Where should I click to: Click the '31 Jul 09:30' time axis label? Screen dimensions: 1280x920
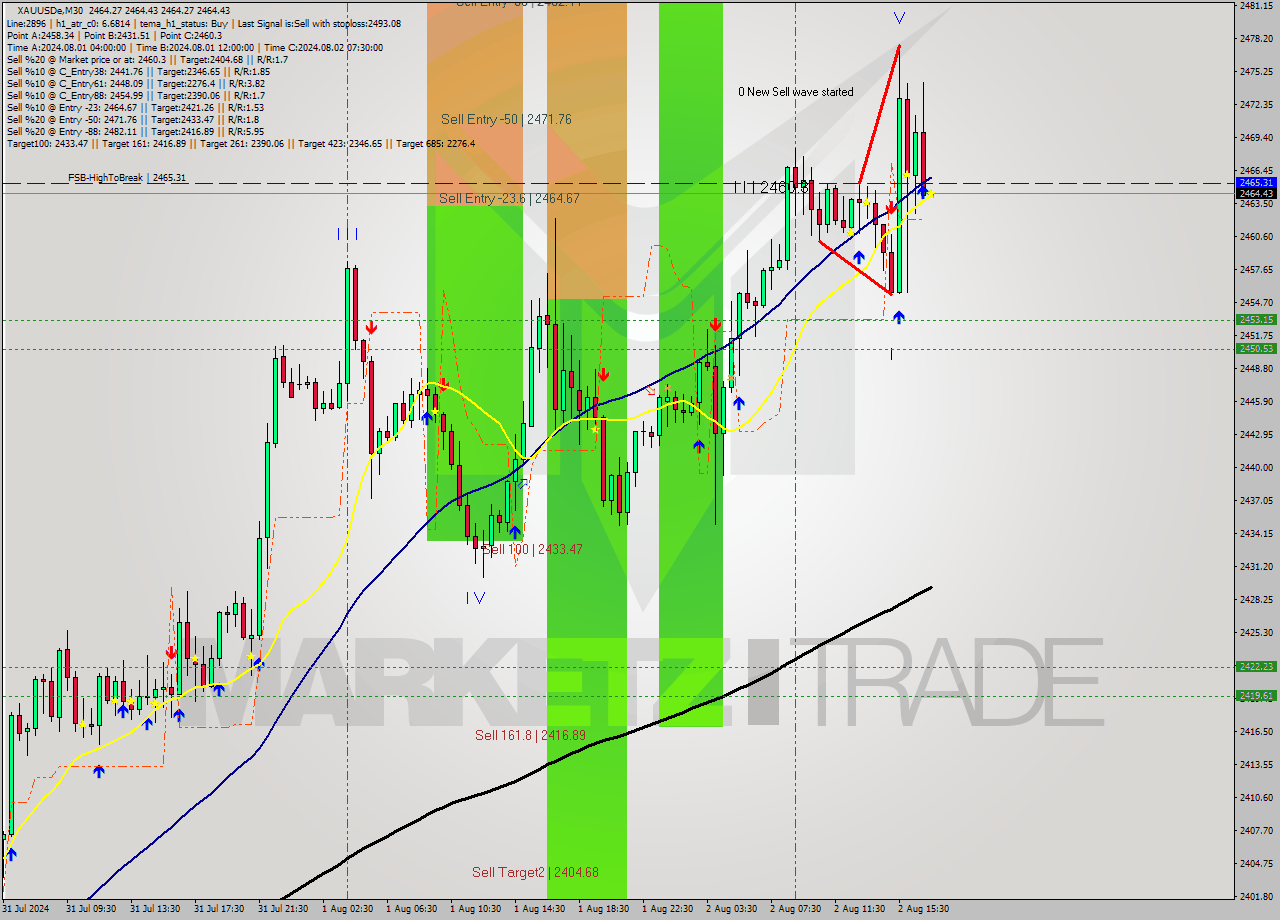pos(91,909)
